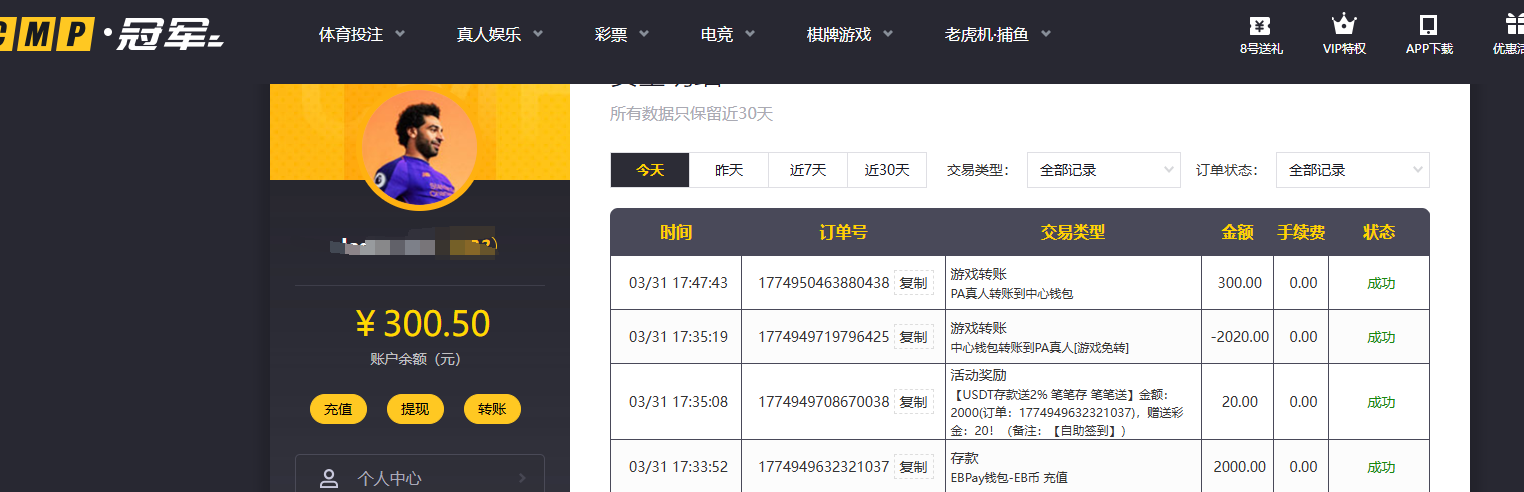
Task: Select the 今天 date filter
Action: click(650, 170)
